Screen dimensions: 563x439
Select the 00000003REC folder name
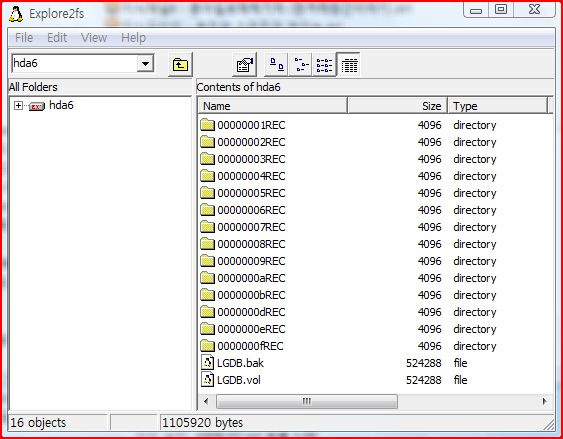pyautogui.click(x=251, y=159)
